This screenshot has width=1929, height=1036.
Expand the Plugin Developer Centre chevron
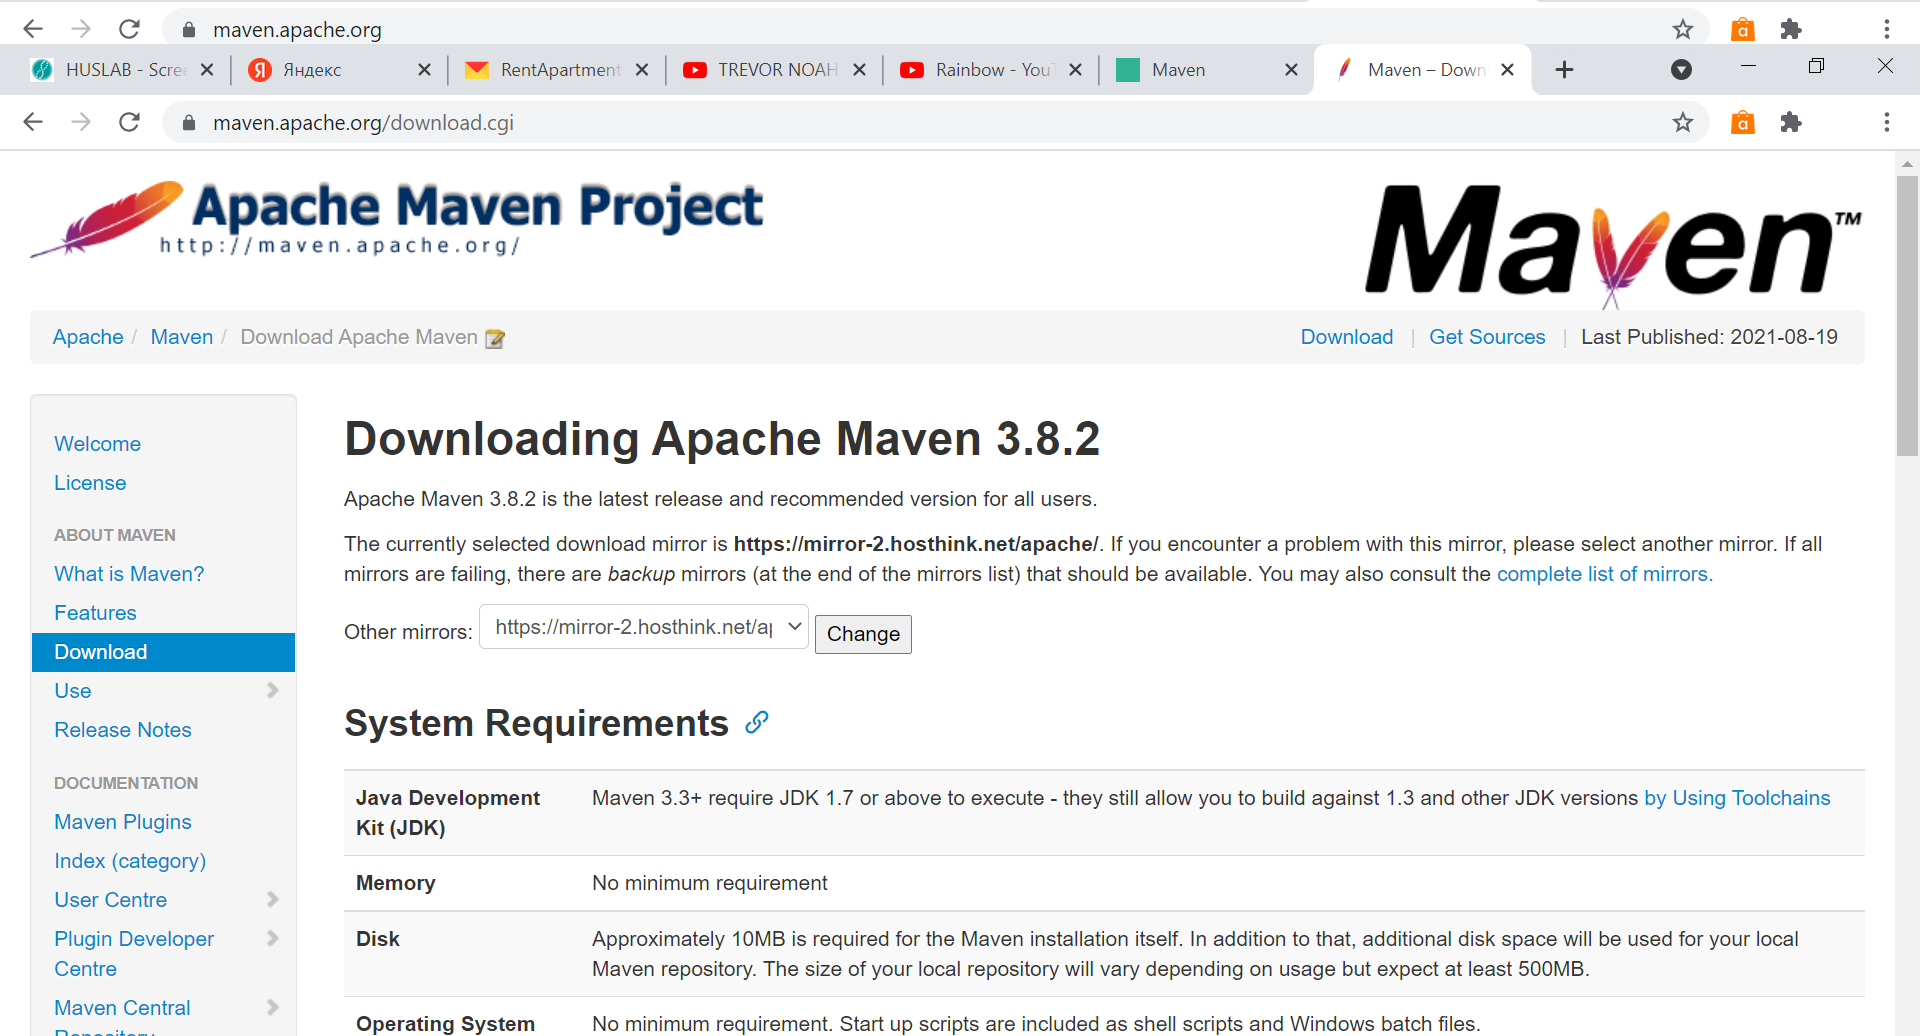tap(273, 938)
